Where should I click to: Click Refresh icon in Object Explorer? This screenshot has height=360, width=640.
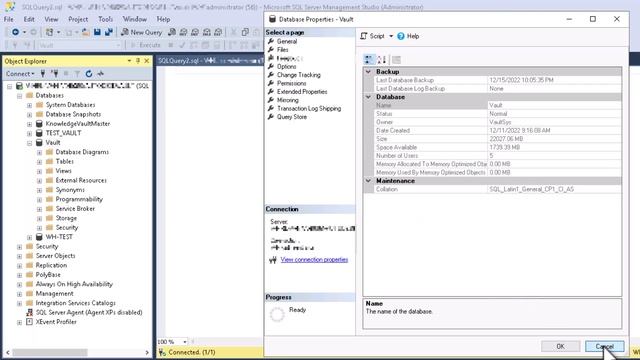(x=89, y=73)
